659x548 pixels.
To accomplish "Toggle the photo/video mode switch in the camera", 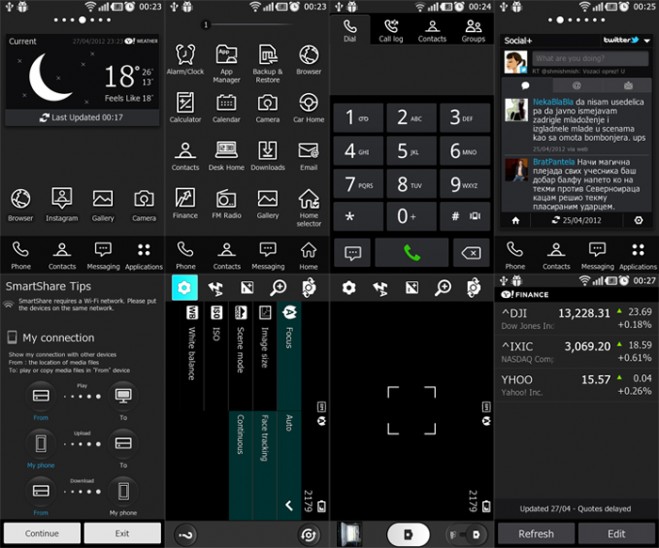I will pyautogui.click(x=467, y=535).
